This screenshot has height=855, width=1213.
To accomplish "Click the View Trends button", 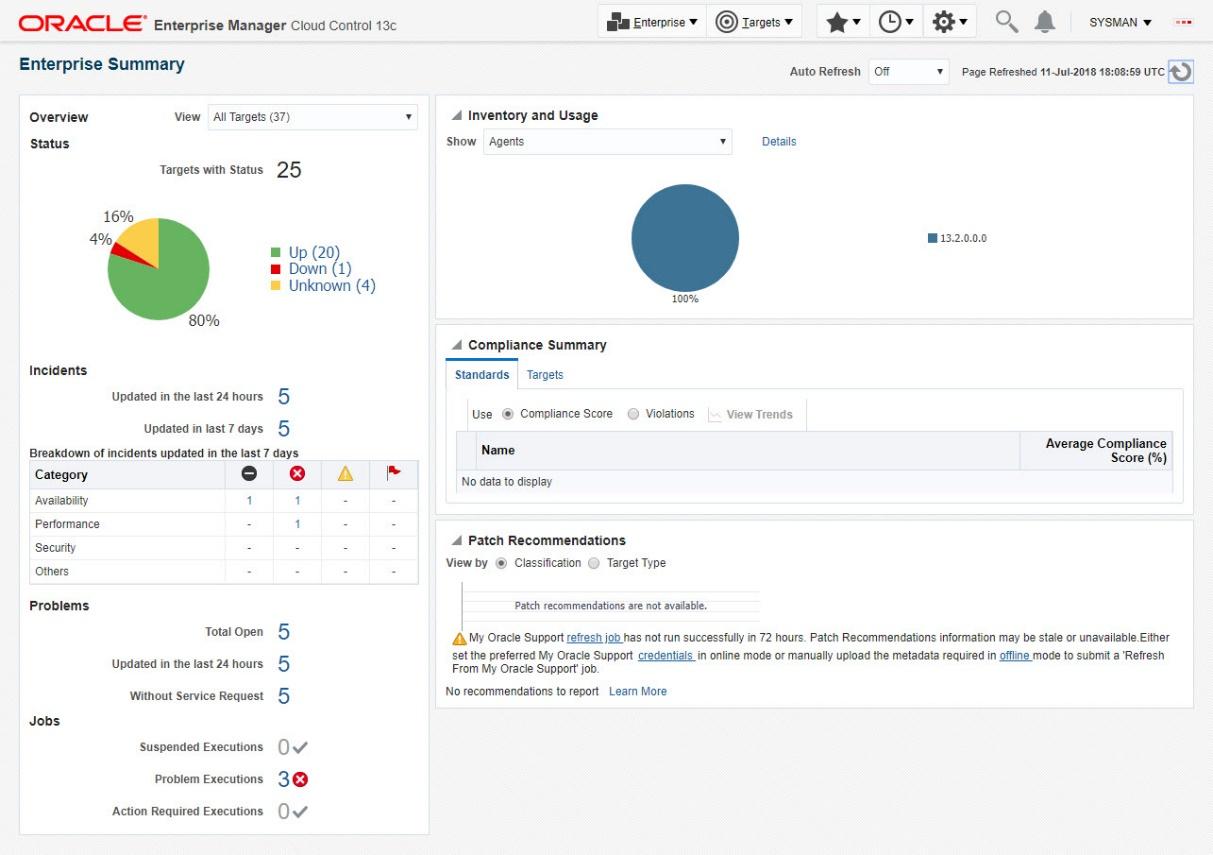I will (x=750, y=415).
